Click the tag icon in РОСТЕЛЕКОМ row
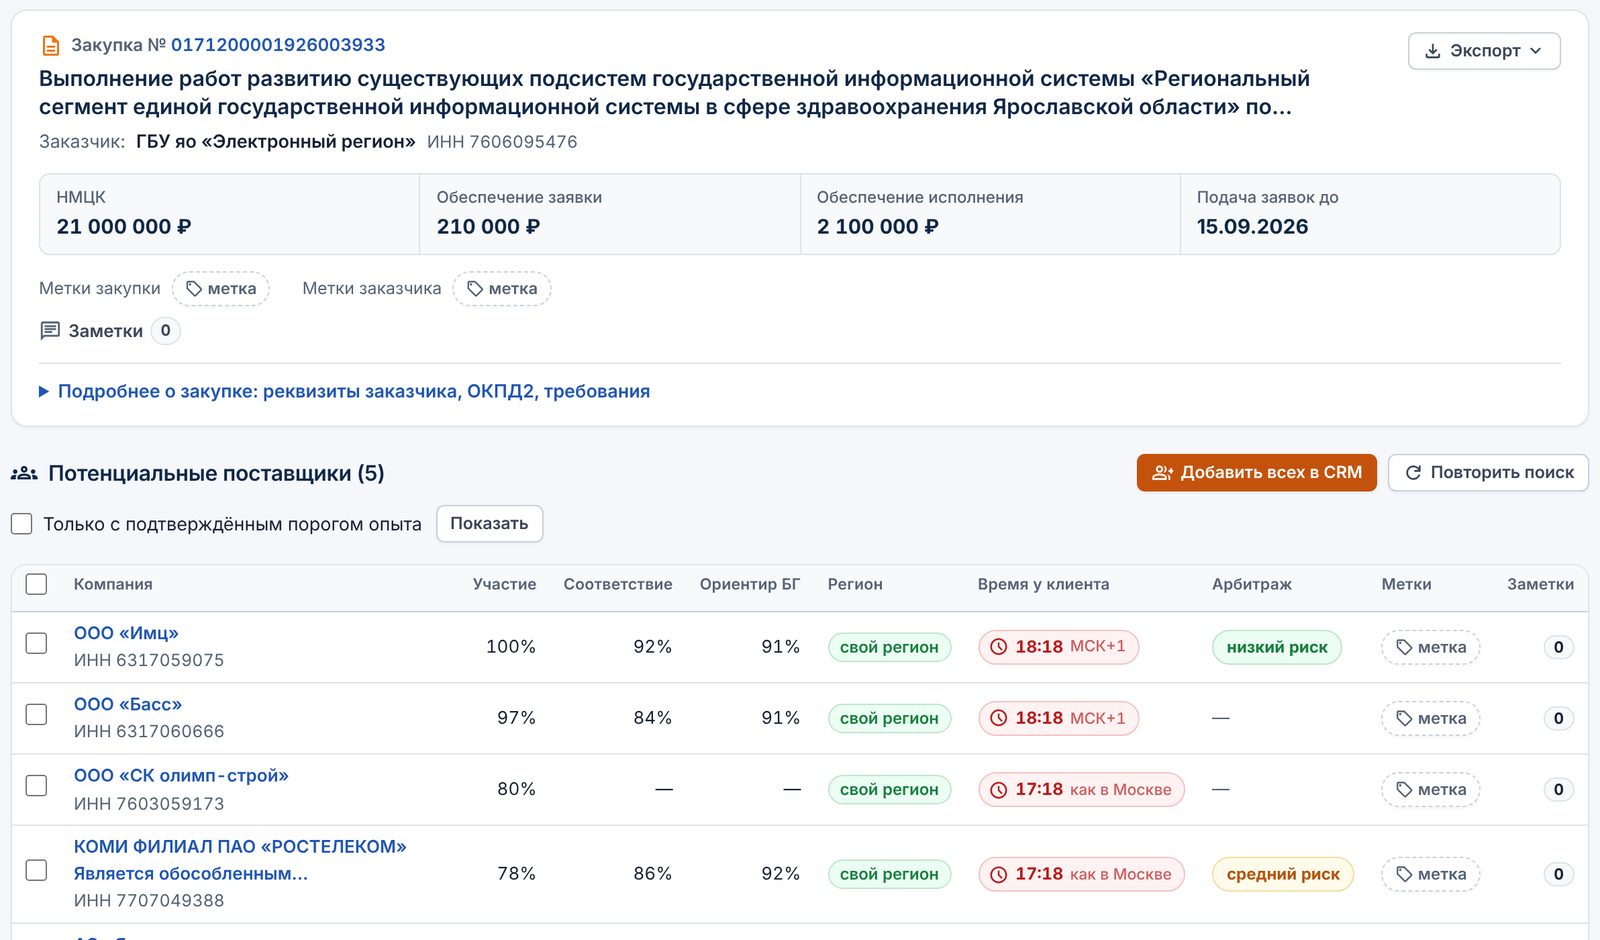Viewport: 1600px width, 940px height. (x=1404, y=875)
